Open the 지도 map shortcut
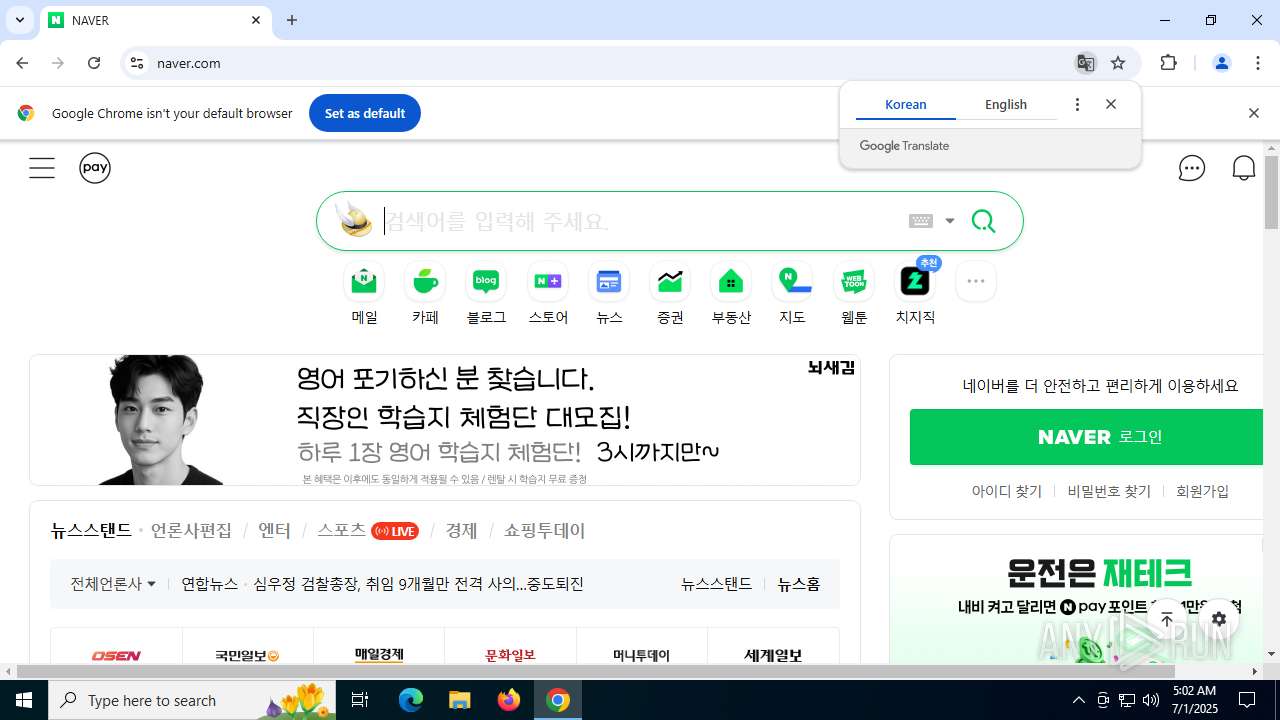The image size is (1280, 720). click(x=793, y=294)
